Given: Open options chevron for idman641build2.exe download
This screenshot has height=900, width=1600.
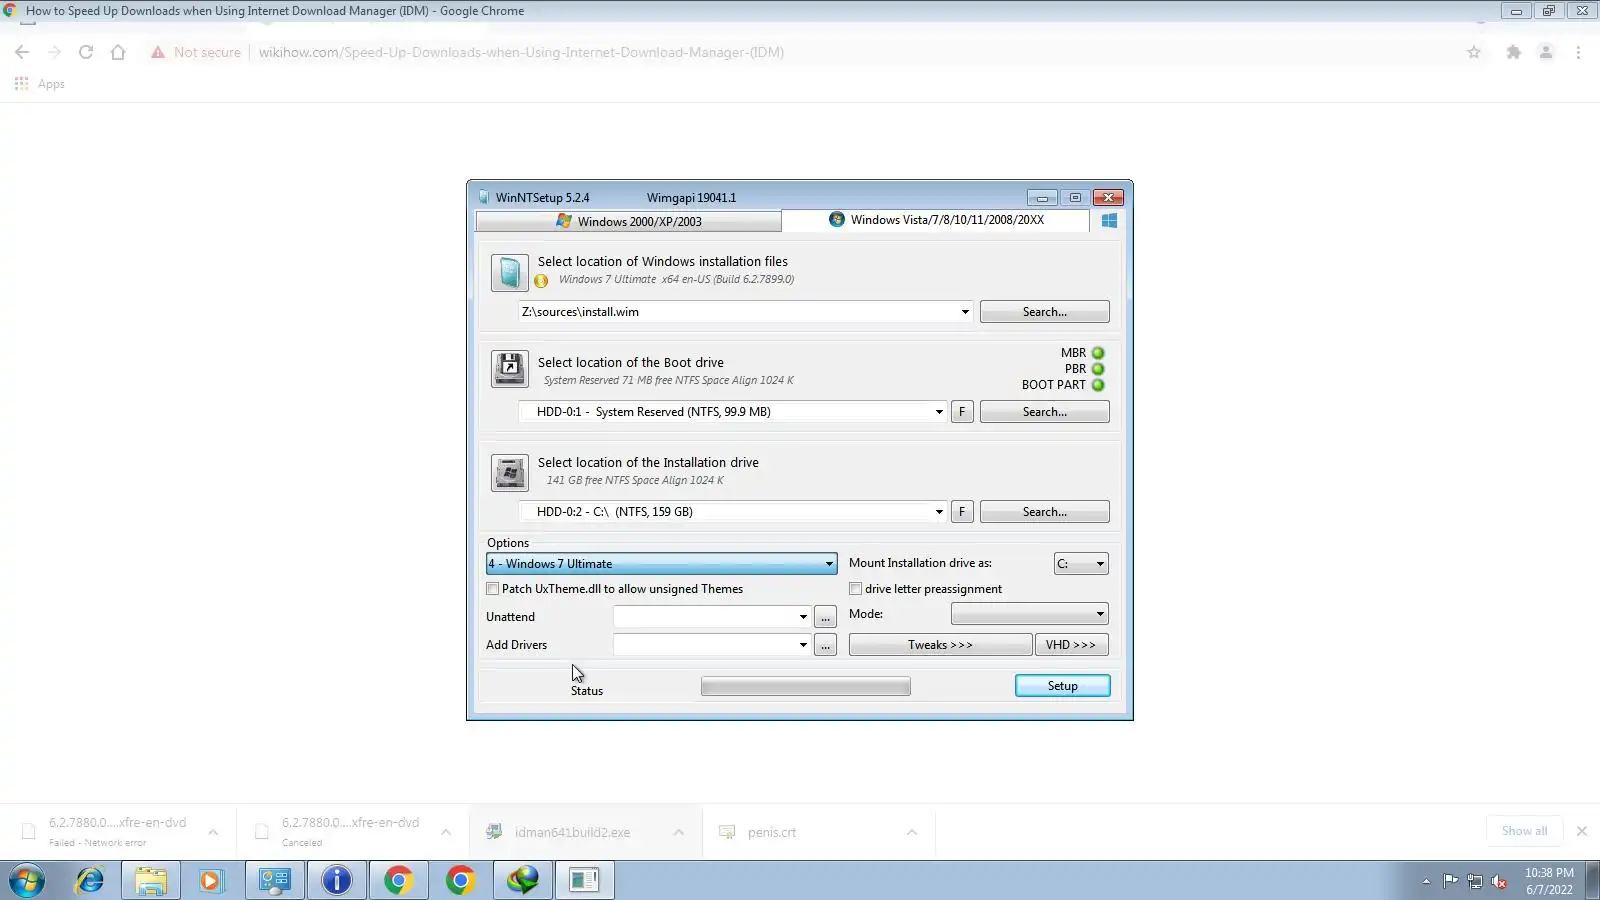Looking at the screenshot, I should pos(679,832).
